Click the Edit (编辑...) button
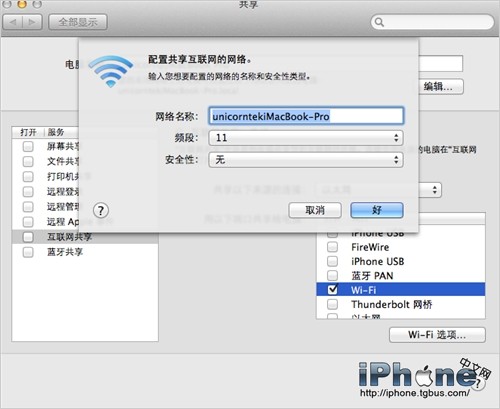 click(440, 87)
